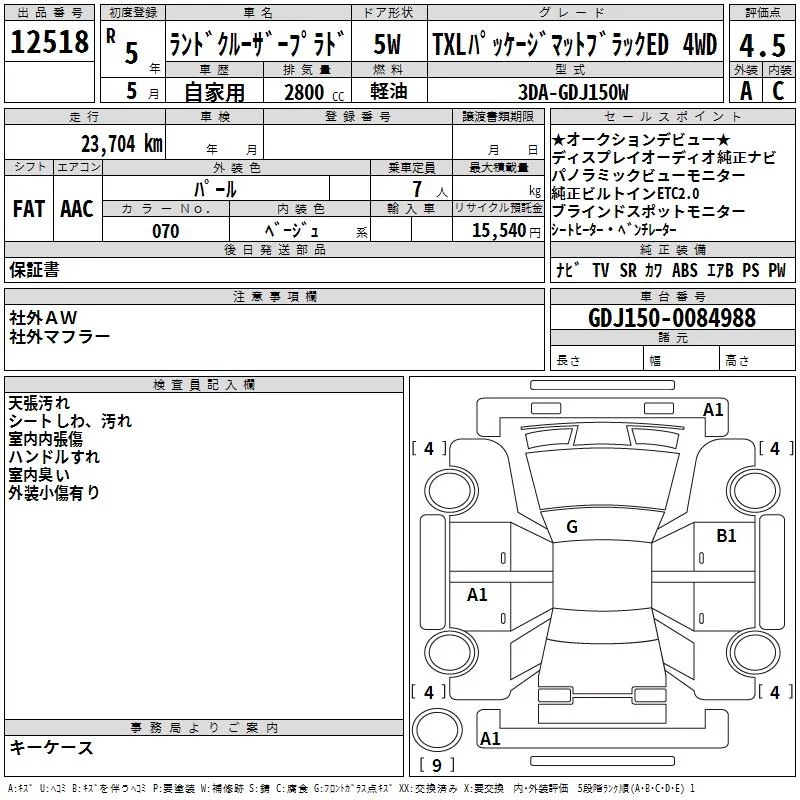Click the 4.5 evaluation score
Screen dimensions: 800x800
(761, 45)
